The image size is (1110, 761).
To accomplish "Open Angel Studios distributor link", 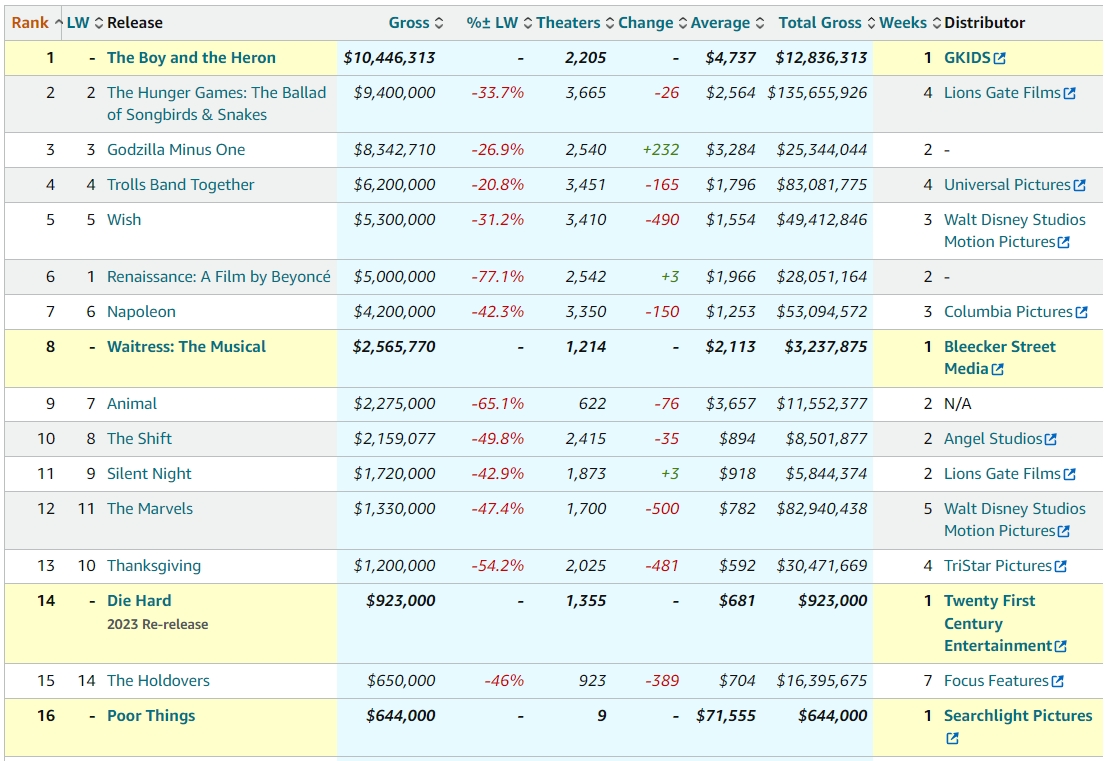I will pyautogui.click(x=993, y=439).
